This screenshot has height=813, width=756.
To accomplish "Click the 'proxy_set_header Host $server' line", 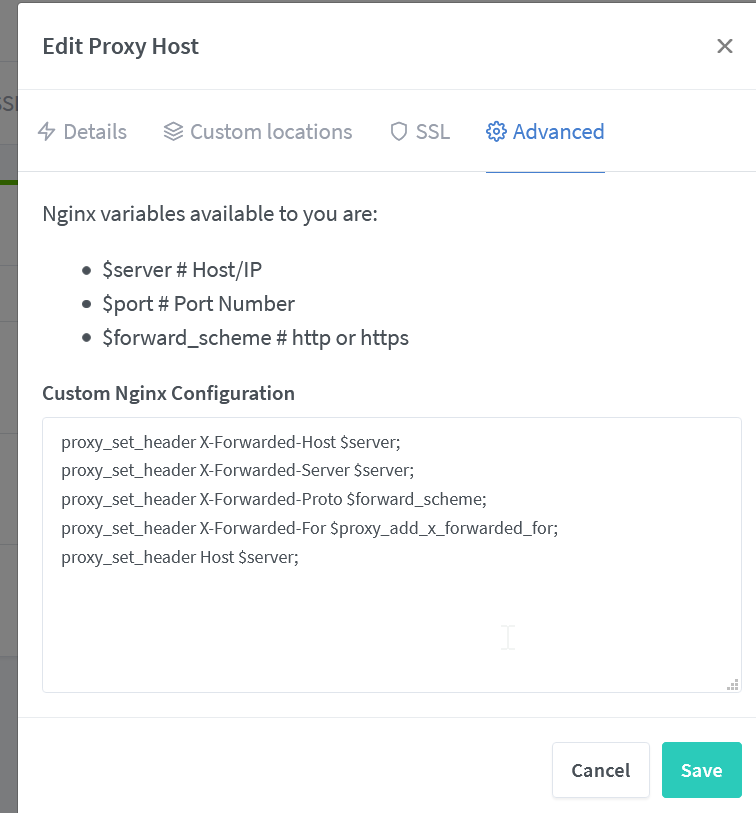I will tap(180, 557).
